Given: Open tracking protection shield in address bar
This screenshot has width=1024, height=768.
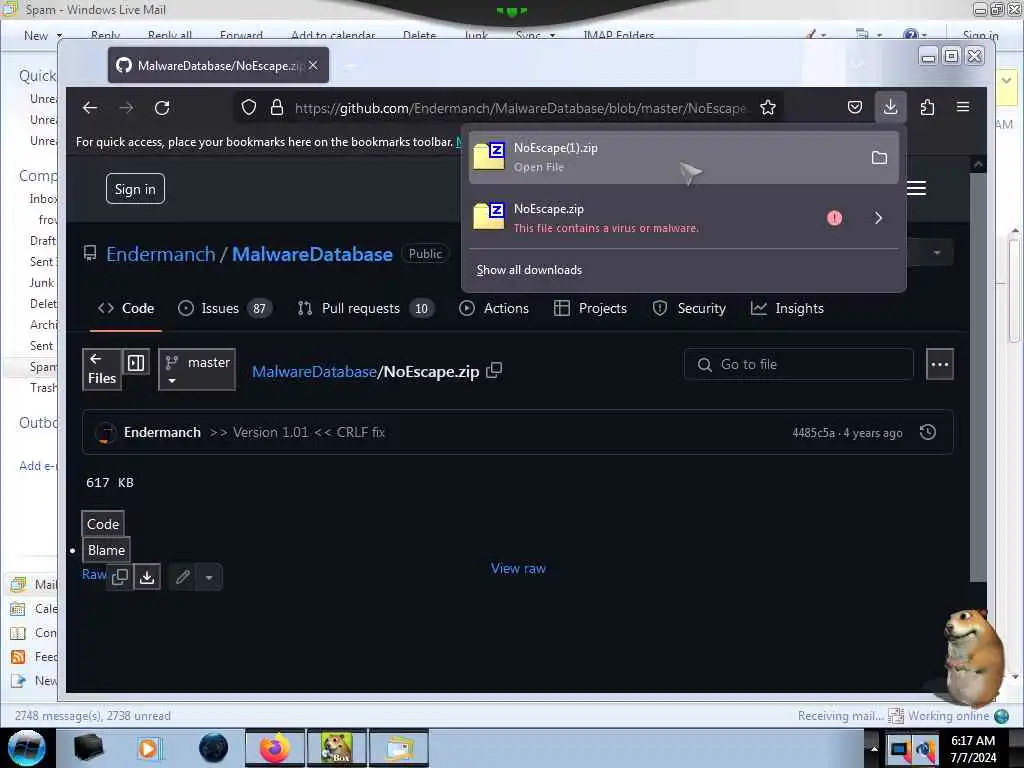Looking at the screenshot, I should (249, 108).
